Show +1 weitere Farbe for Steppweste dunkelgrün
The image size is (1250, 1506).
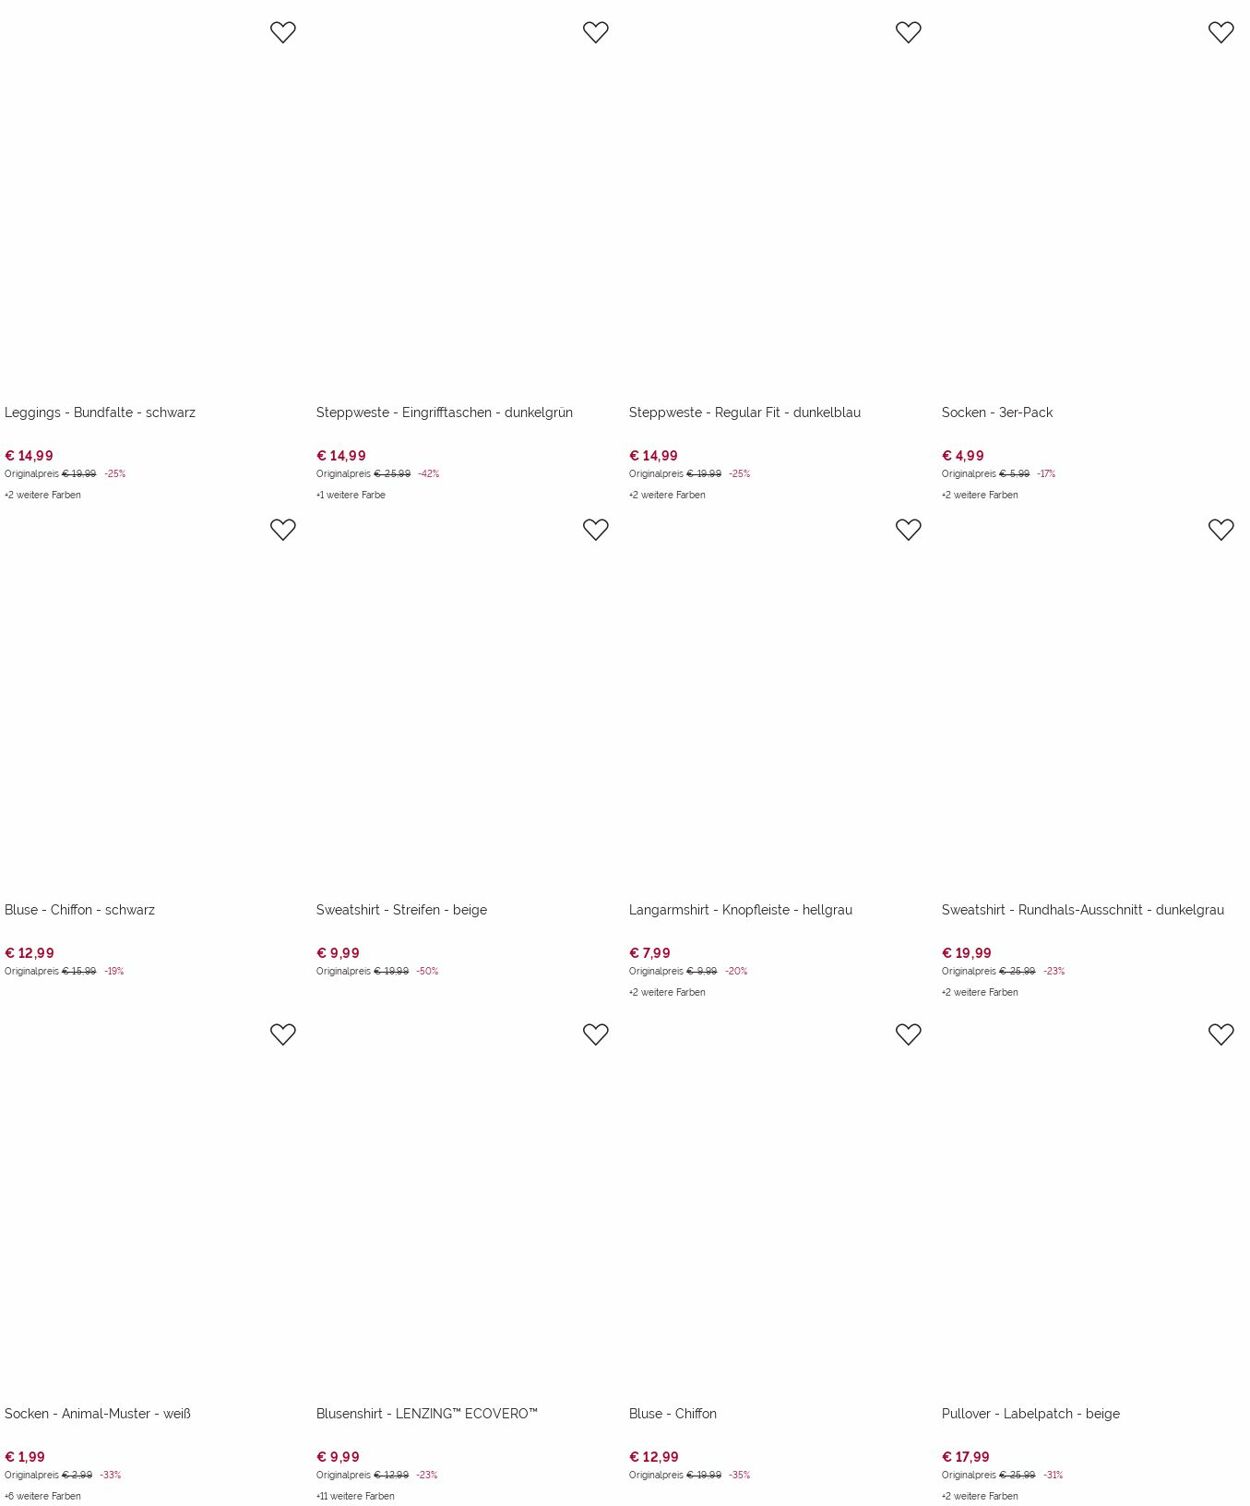[x=351, y=495]
